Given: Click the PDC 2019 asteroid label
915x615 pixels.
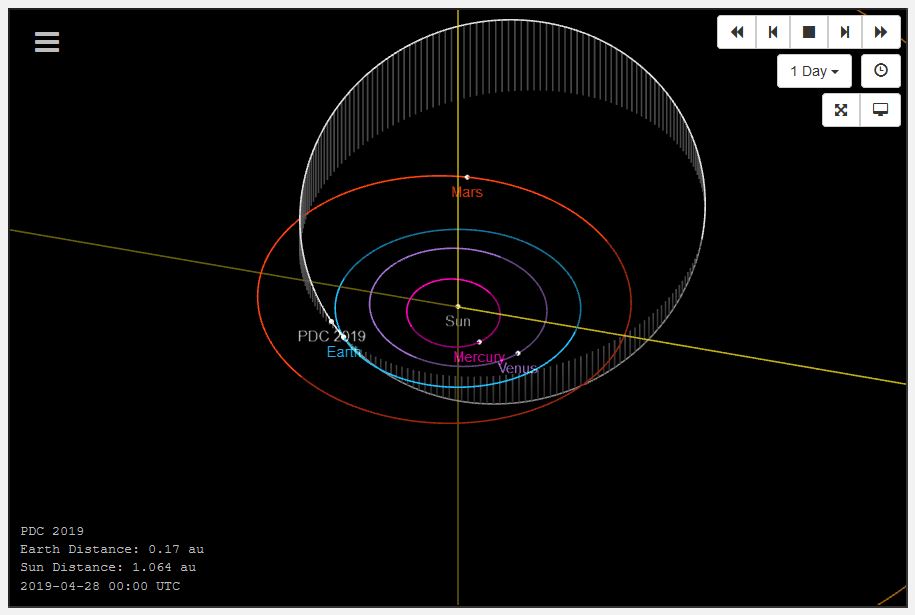Looking at the screenshot, I should [331, 336].
